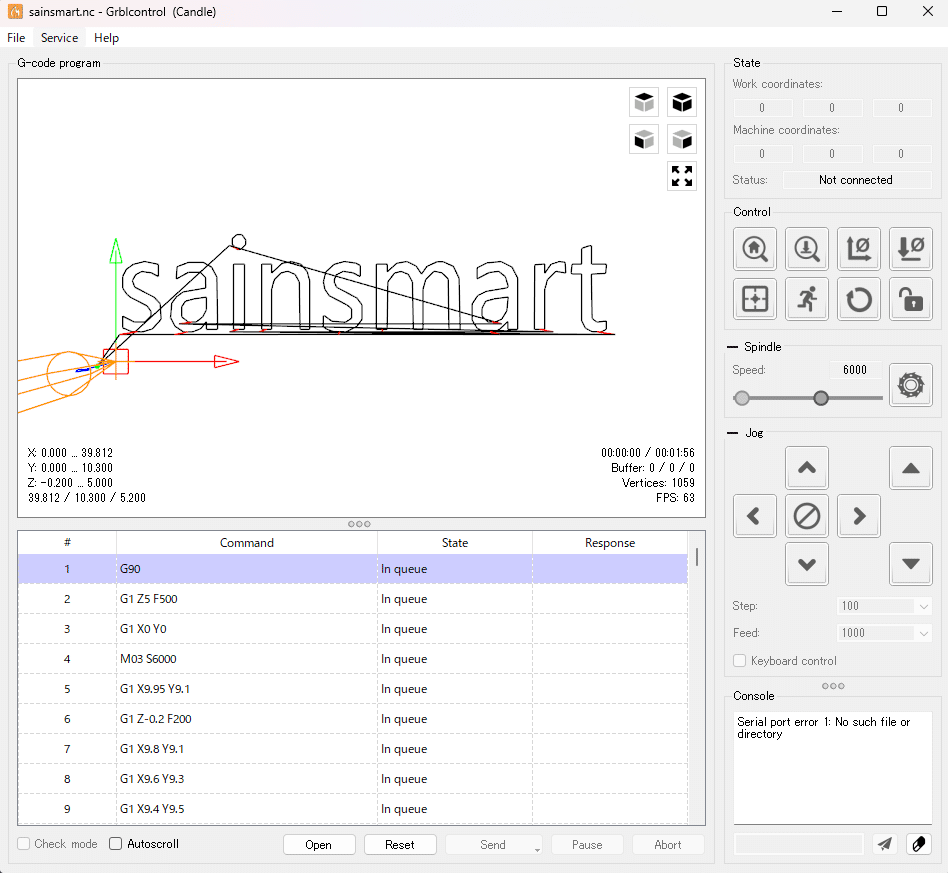This screenshot has height=873, width=948.
Task: Clear the console output
Action: tap(919, 844)
